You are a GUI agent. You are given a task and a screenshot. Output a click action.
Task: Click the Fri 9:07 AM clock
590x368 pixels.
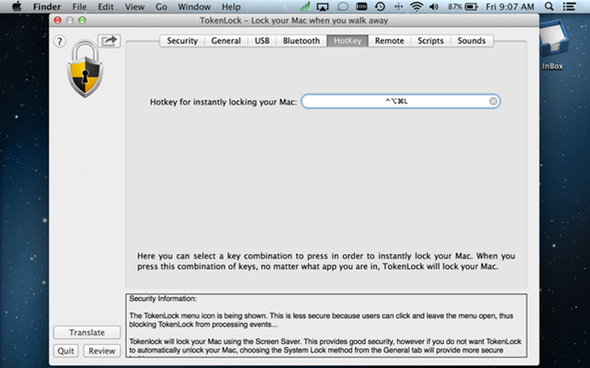(510, 7)
